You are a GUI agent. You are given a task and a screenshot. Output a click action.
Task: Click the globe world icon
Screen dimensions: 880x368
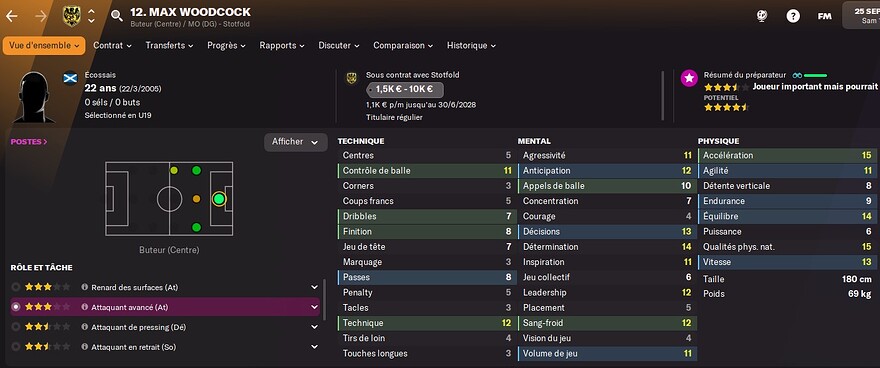tap(762, 16)
